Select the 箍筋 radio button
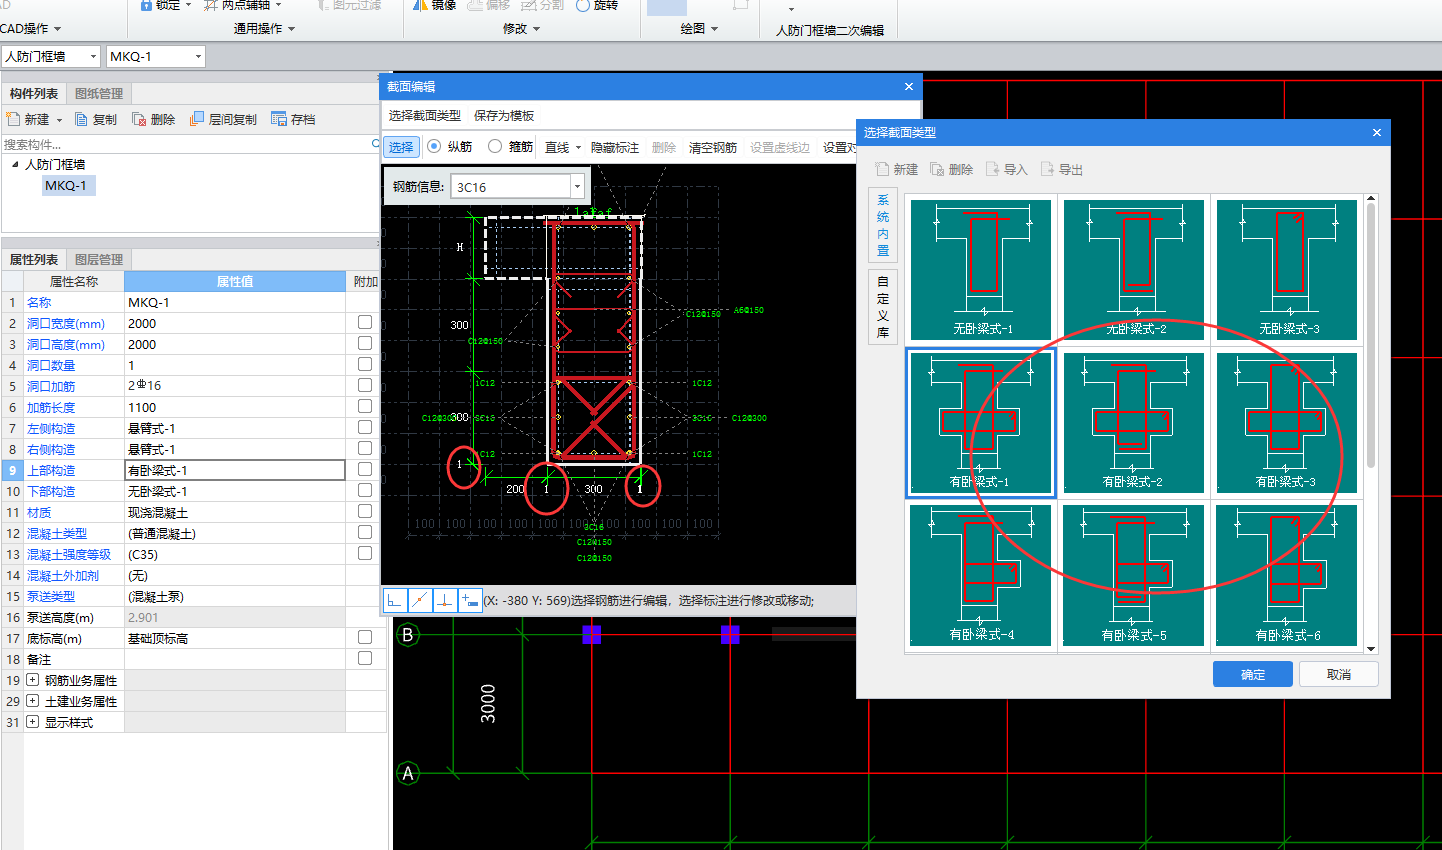Image resolution: width=1442 pixels, height=850 pixels. point(495,146)
